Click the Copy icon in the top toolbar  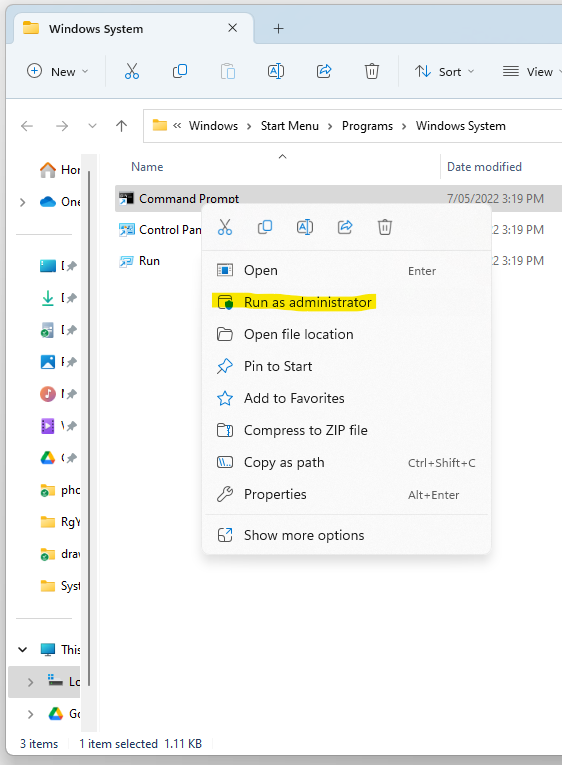click(180, 71)
